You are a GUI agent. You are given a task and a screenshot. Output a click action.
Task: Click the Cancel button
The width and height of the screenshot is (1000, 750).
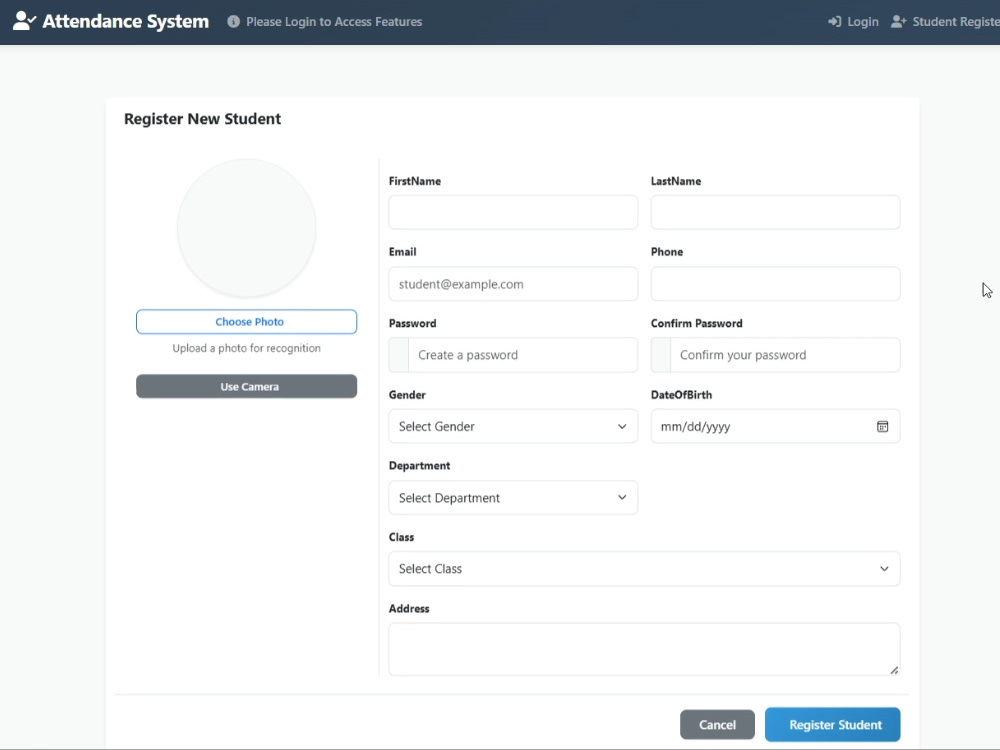pyautogui.click(x=717, y=724)
